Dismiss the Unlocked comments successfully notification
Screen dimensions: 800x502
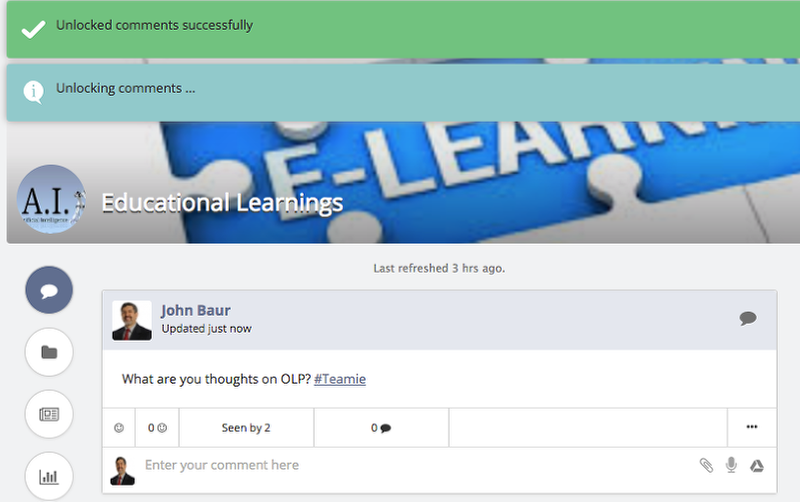403,29
